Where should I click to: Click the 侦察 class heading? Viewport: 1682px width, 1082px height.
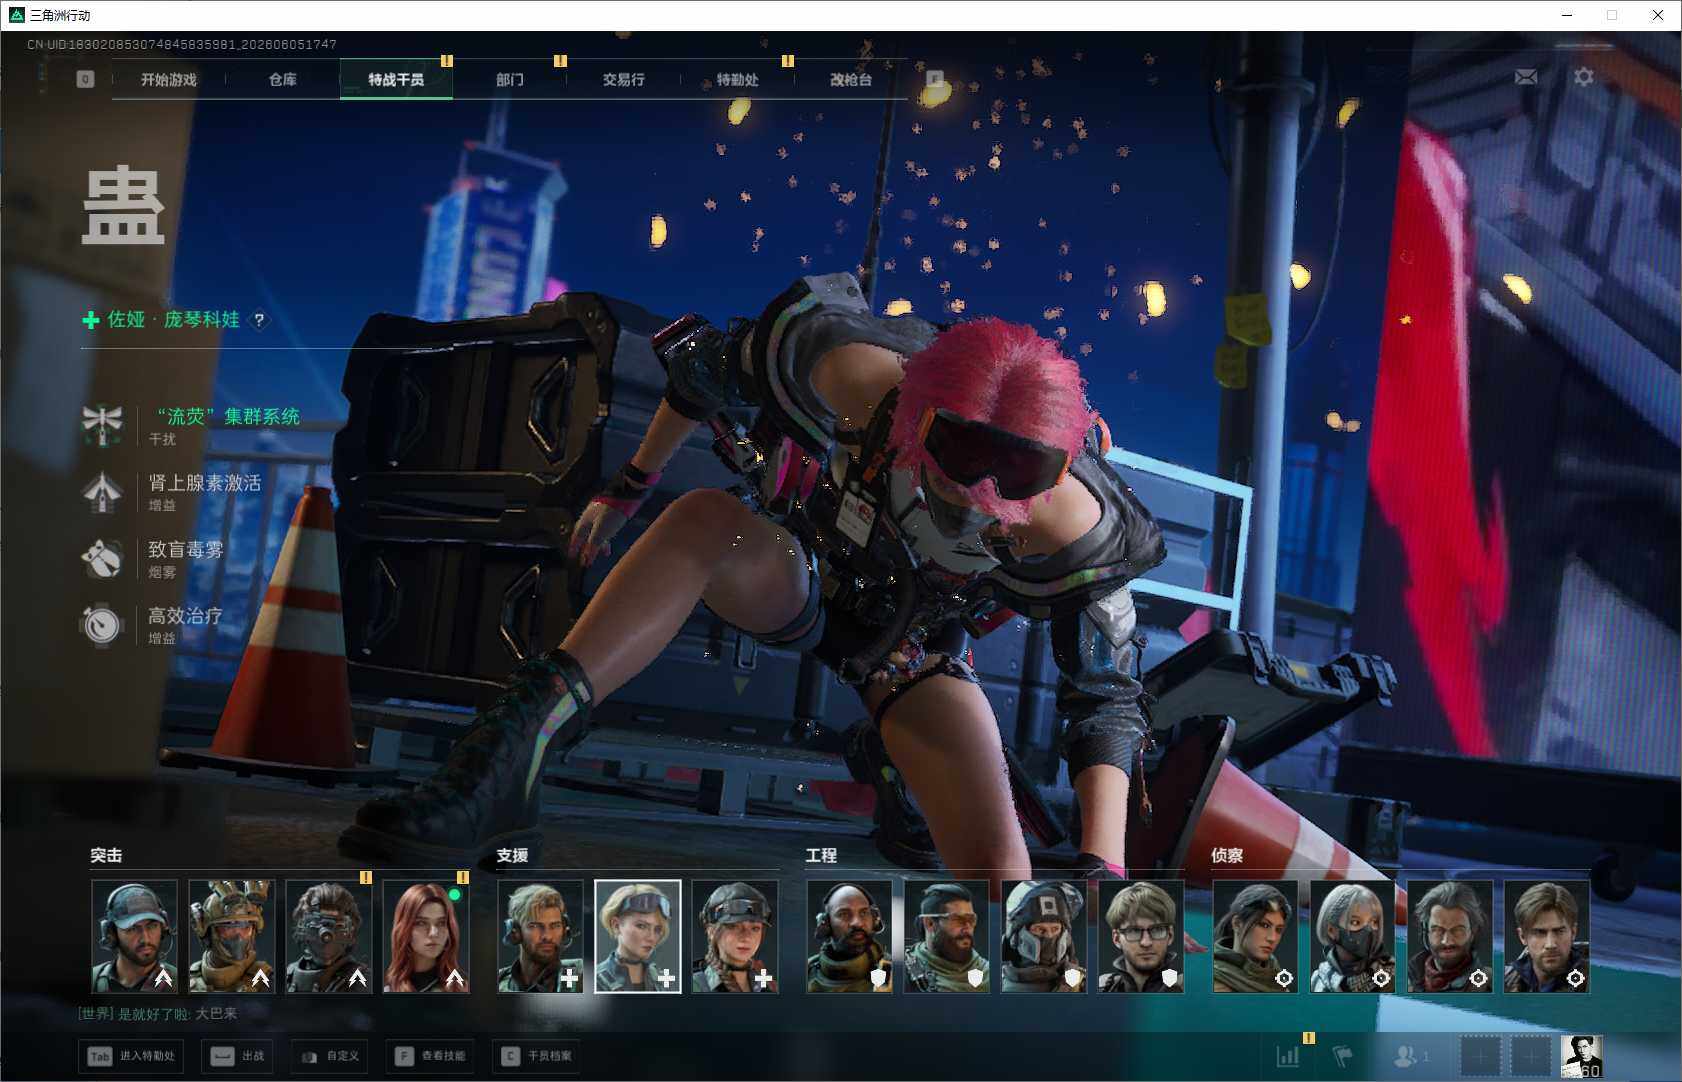point(1227,856)
